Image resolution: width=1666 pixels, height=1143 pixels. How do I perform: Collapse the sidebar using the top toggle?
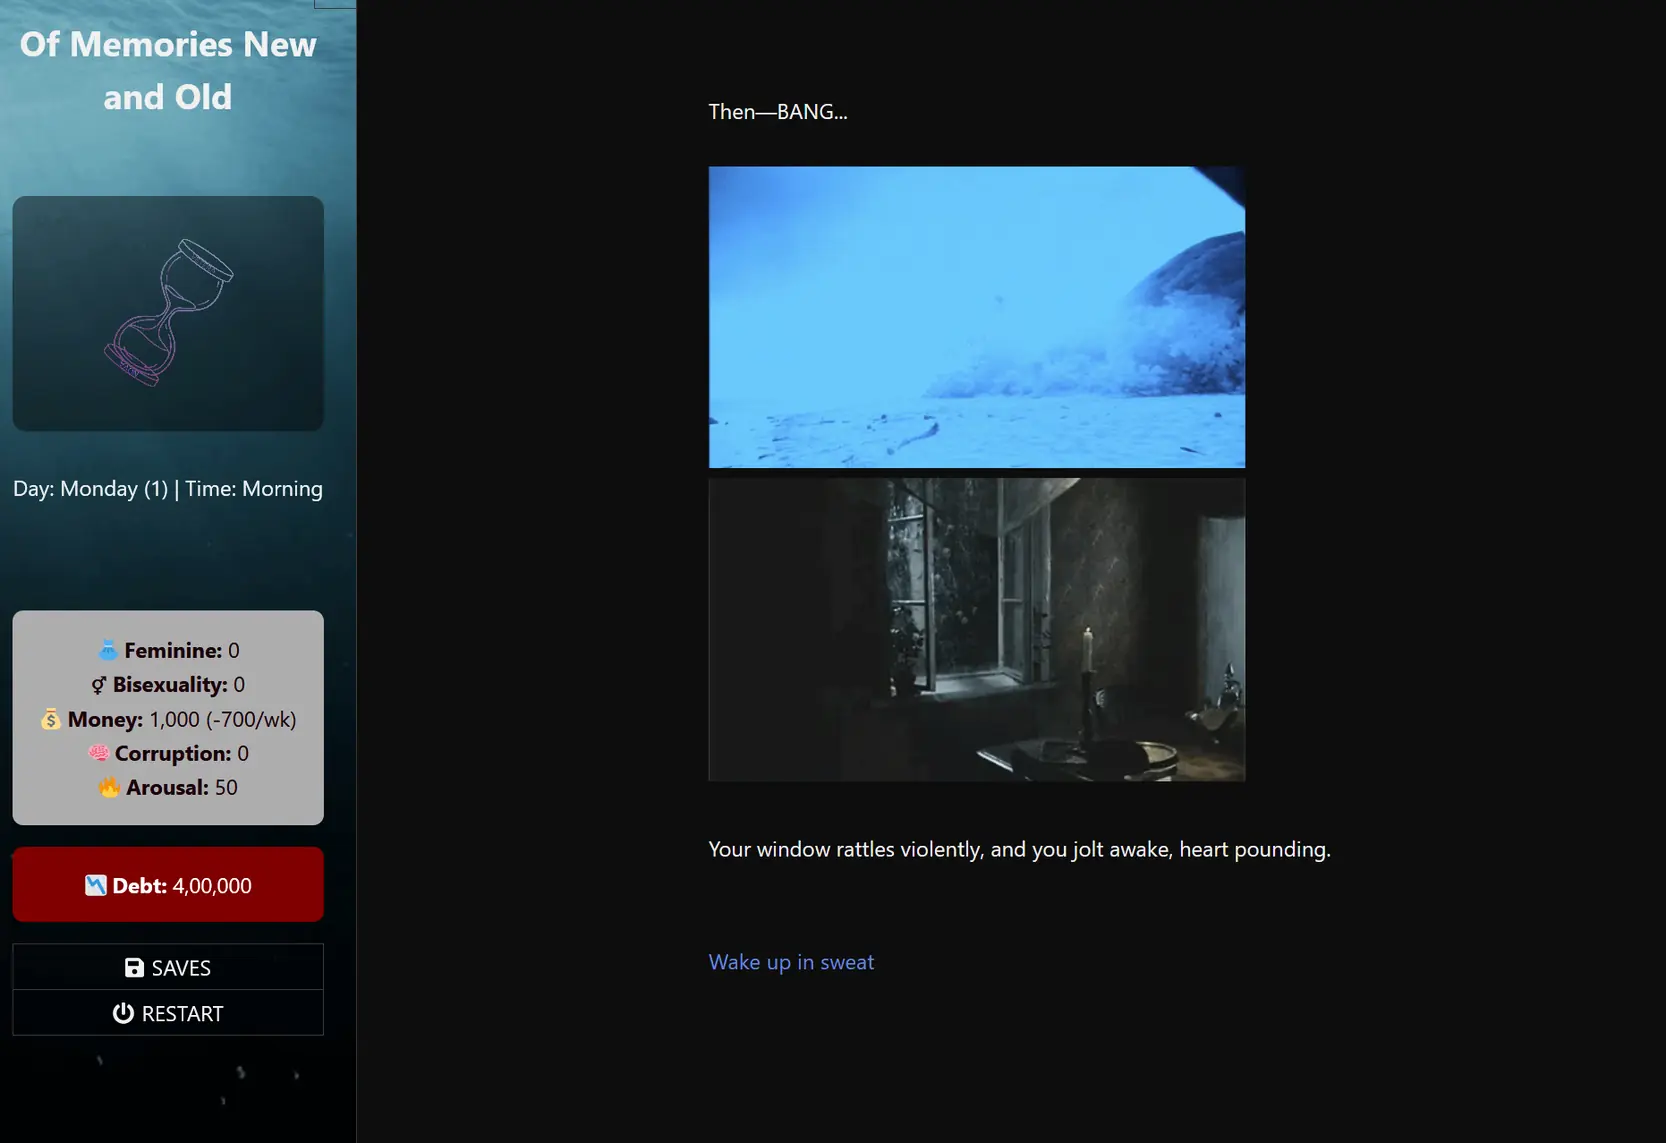335,4
